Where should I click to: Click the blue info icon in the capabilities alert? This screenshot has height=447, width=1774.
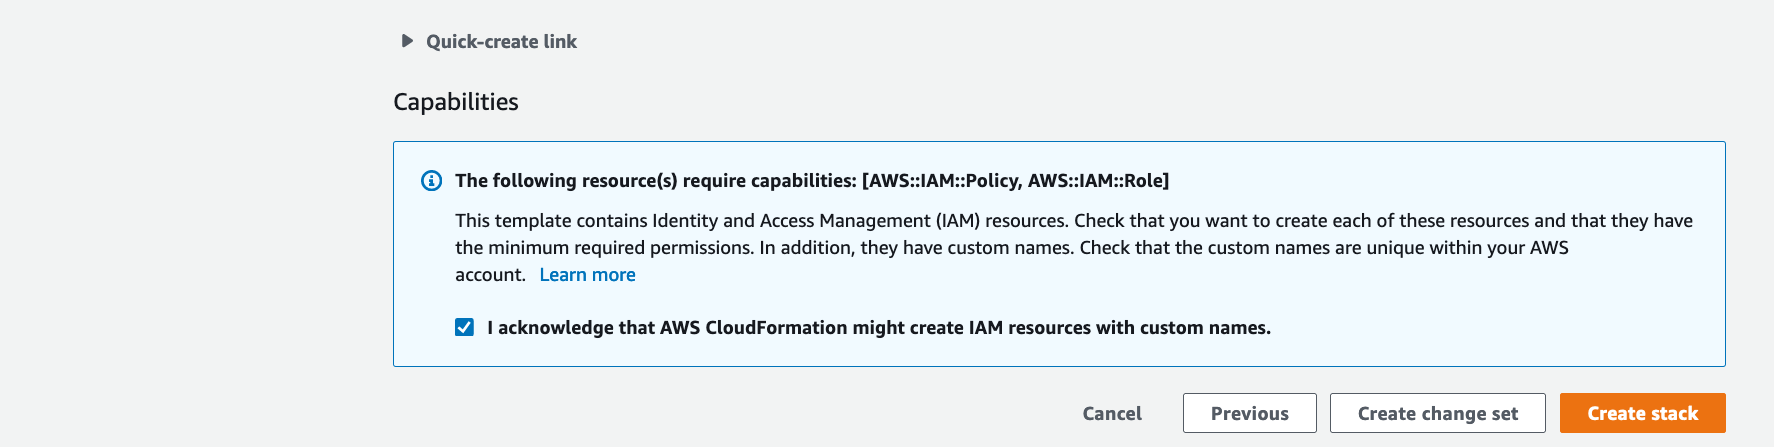tap(431, 181)
